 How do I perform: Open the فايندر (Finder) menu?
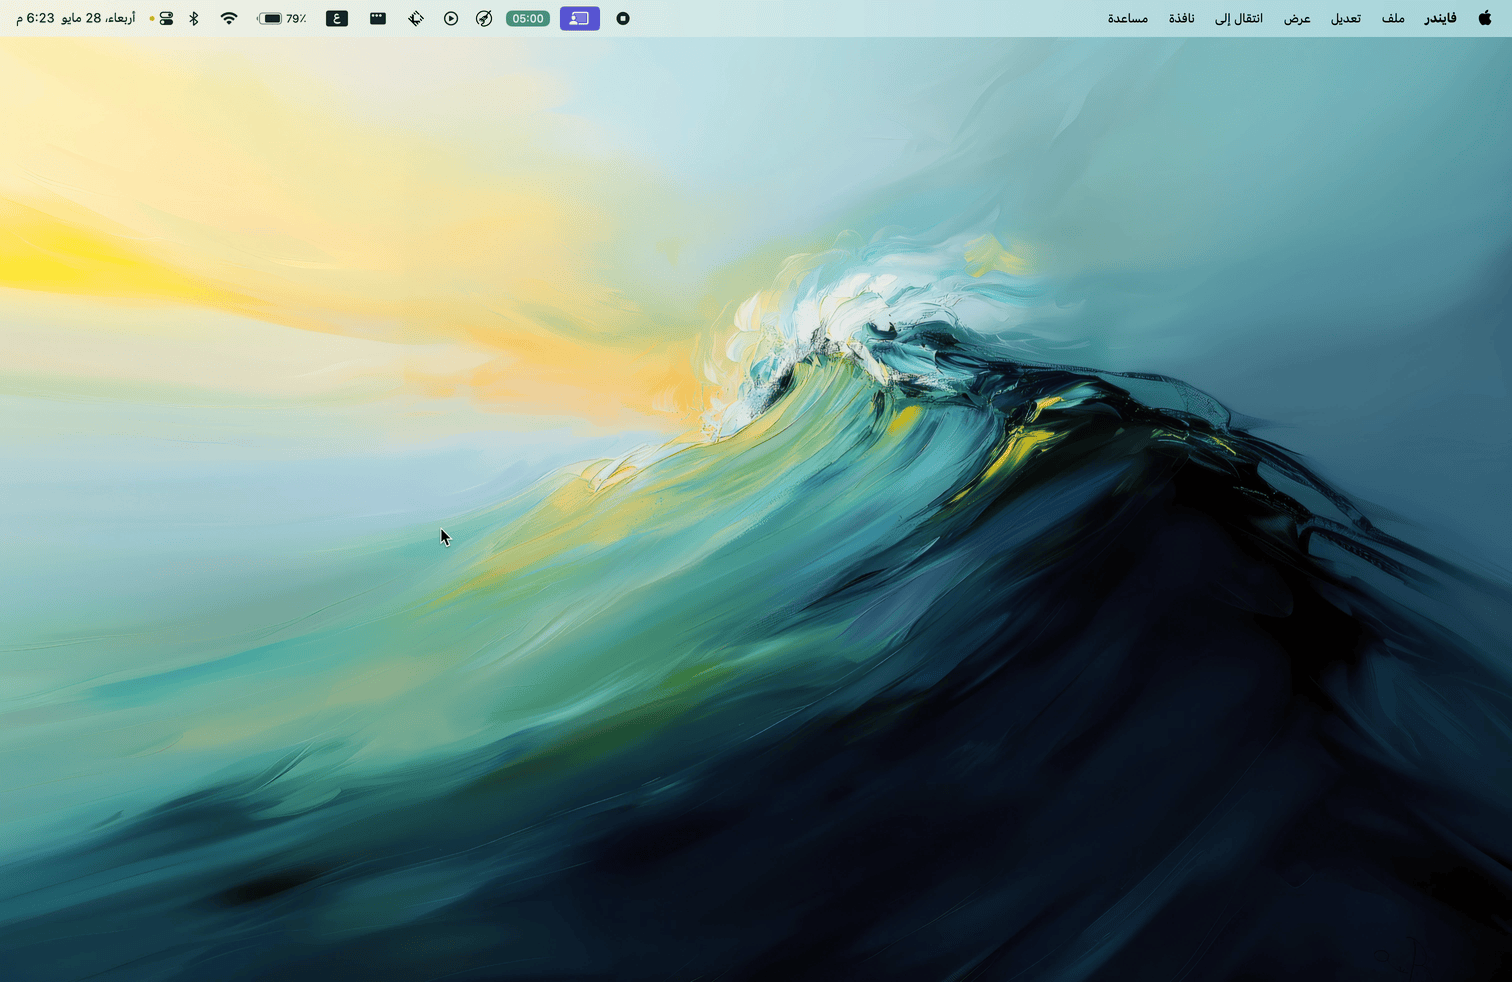click(x=1440, y=18)
